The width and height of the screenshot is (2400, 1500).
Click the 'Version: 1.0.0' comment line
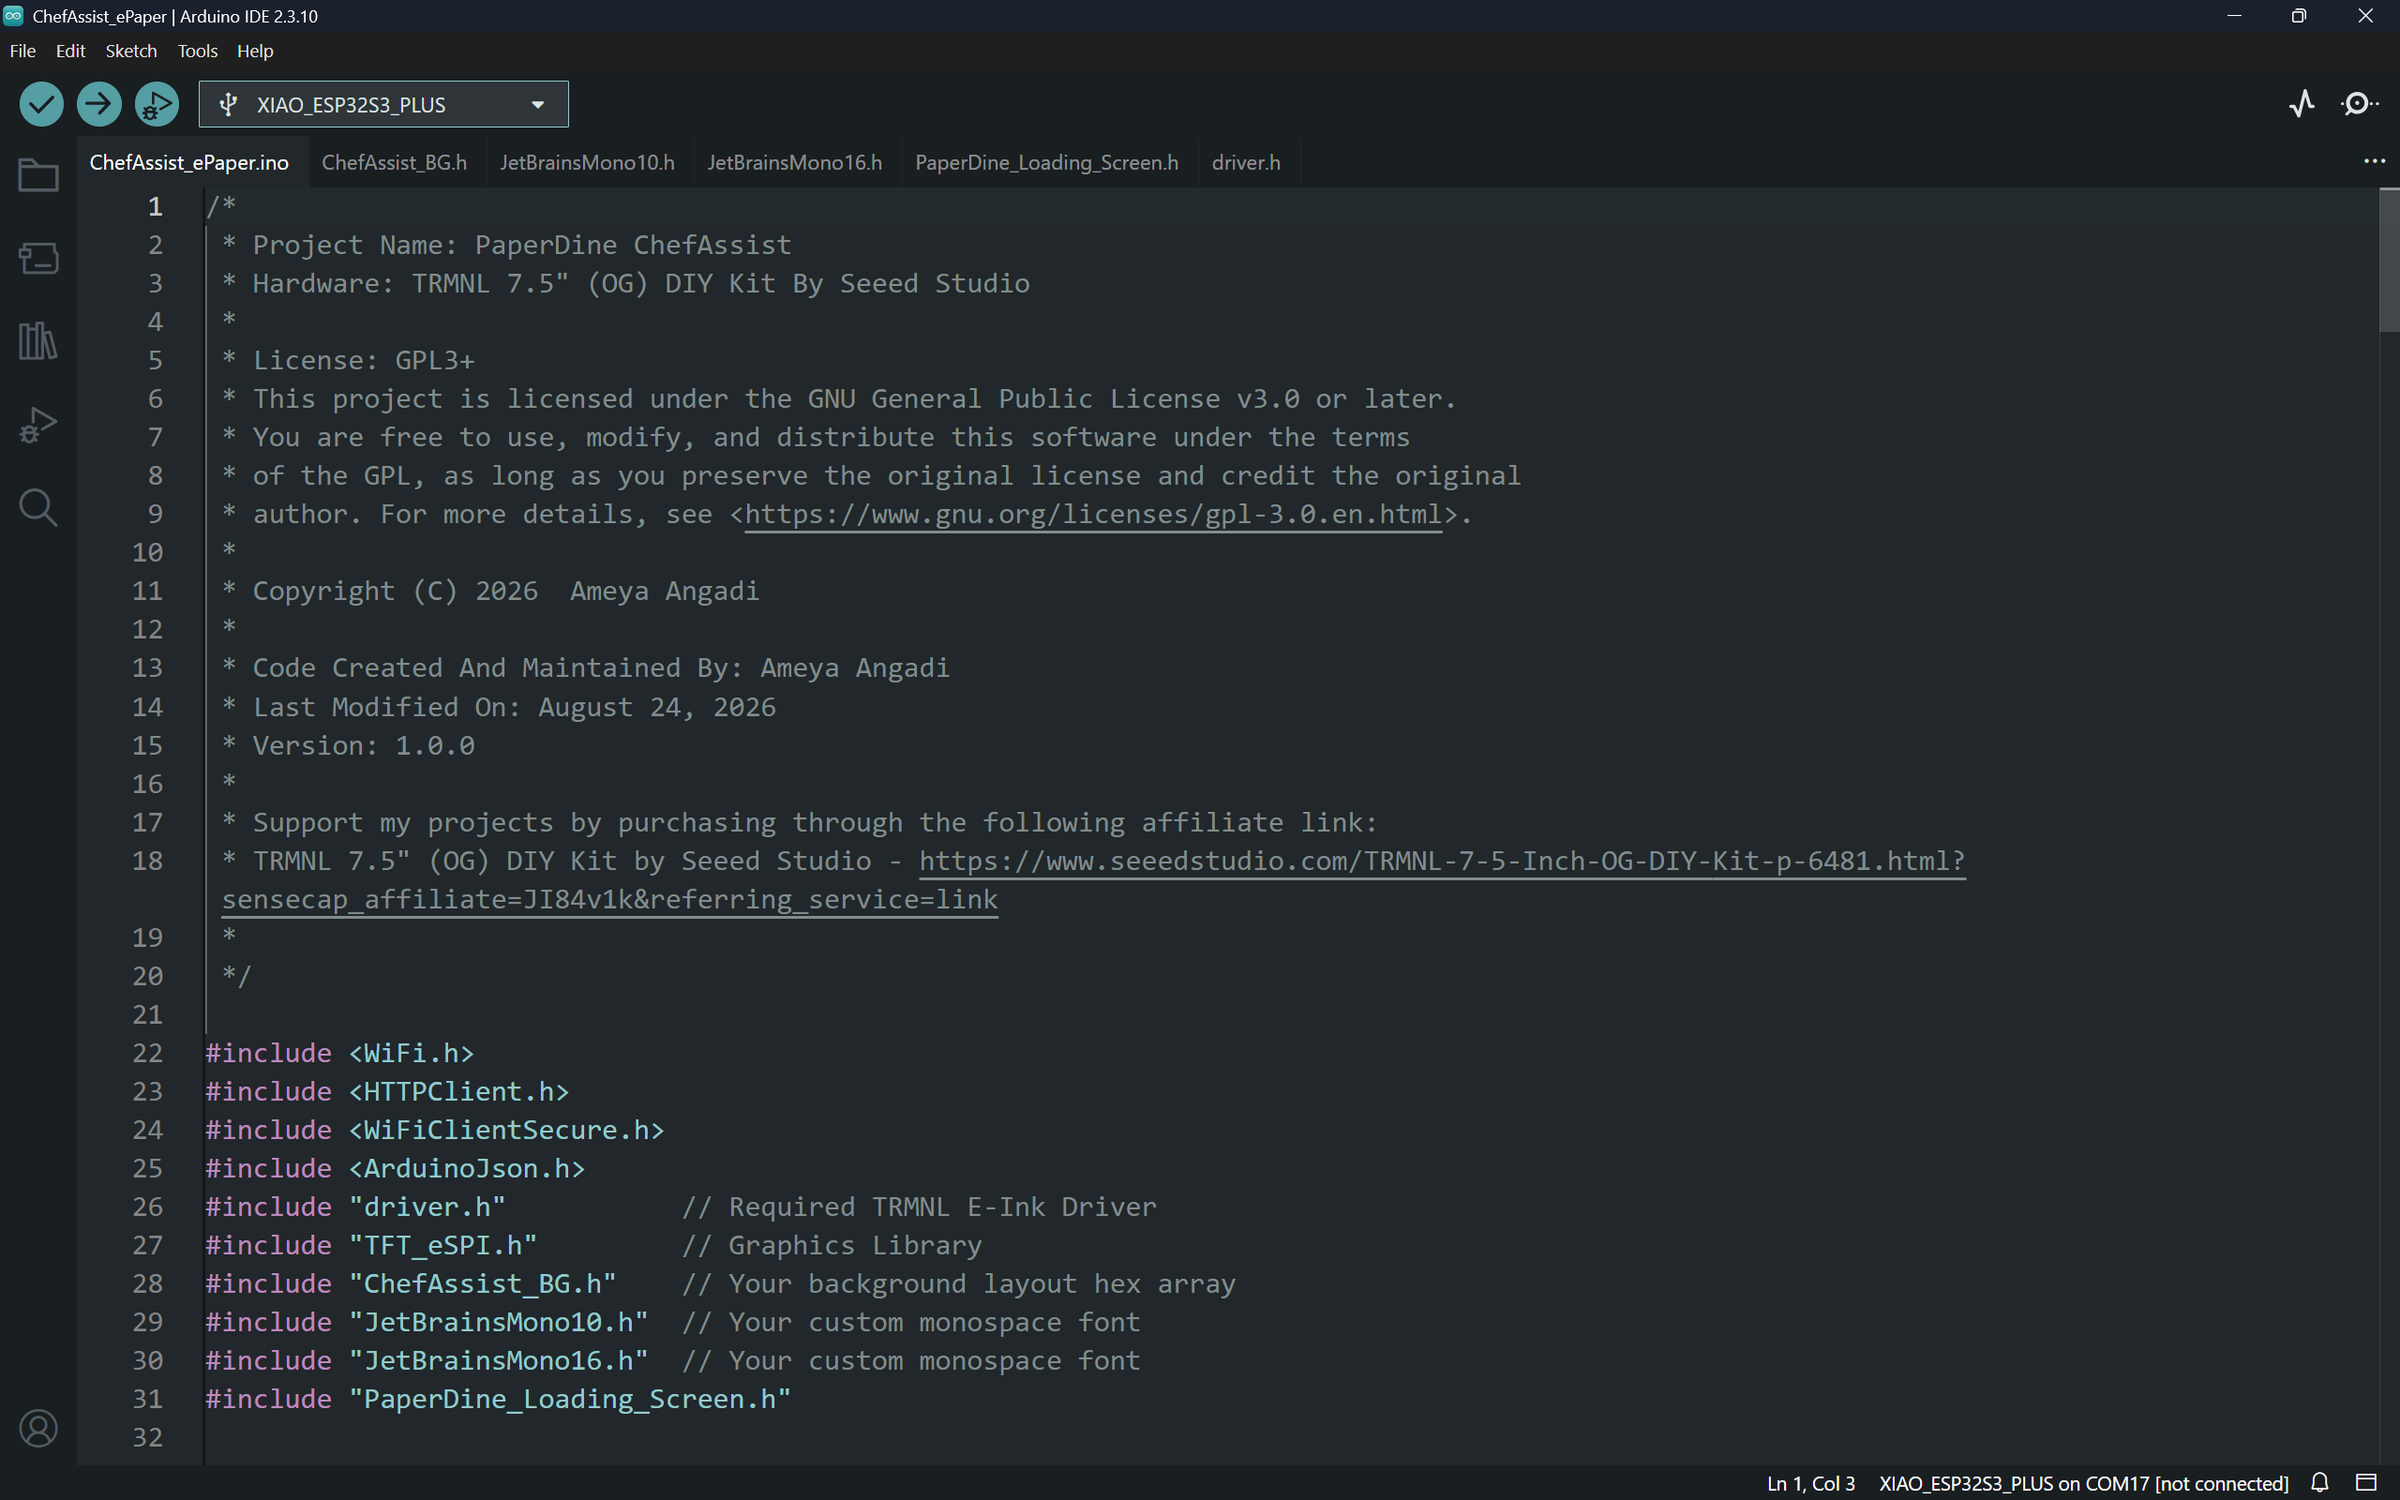348,746
